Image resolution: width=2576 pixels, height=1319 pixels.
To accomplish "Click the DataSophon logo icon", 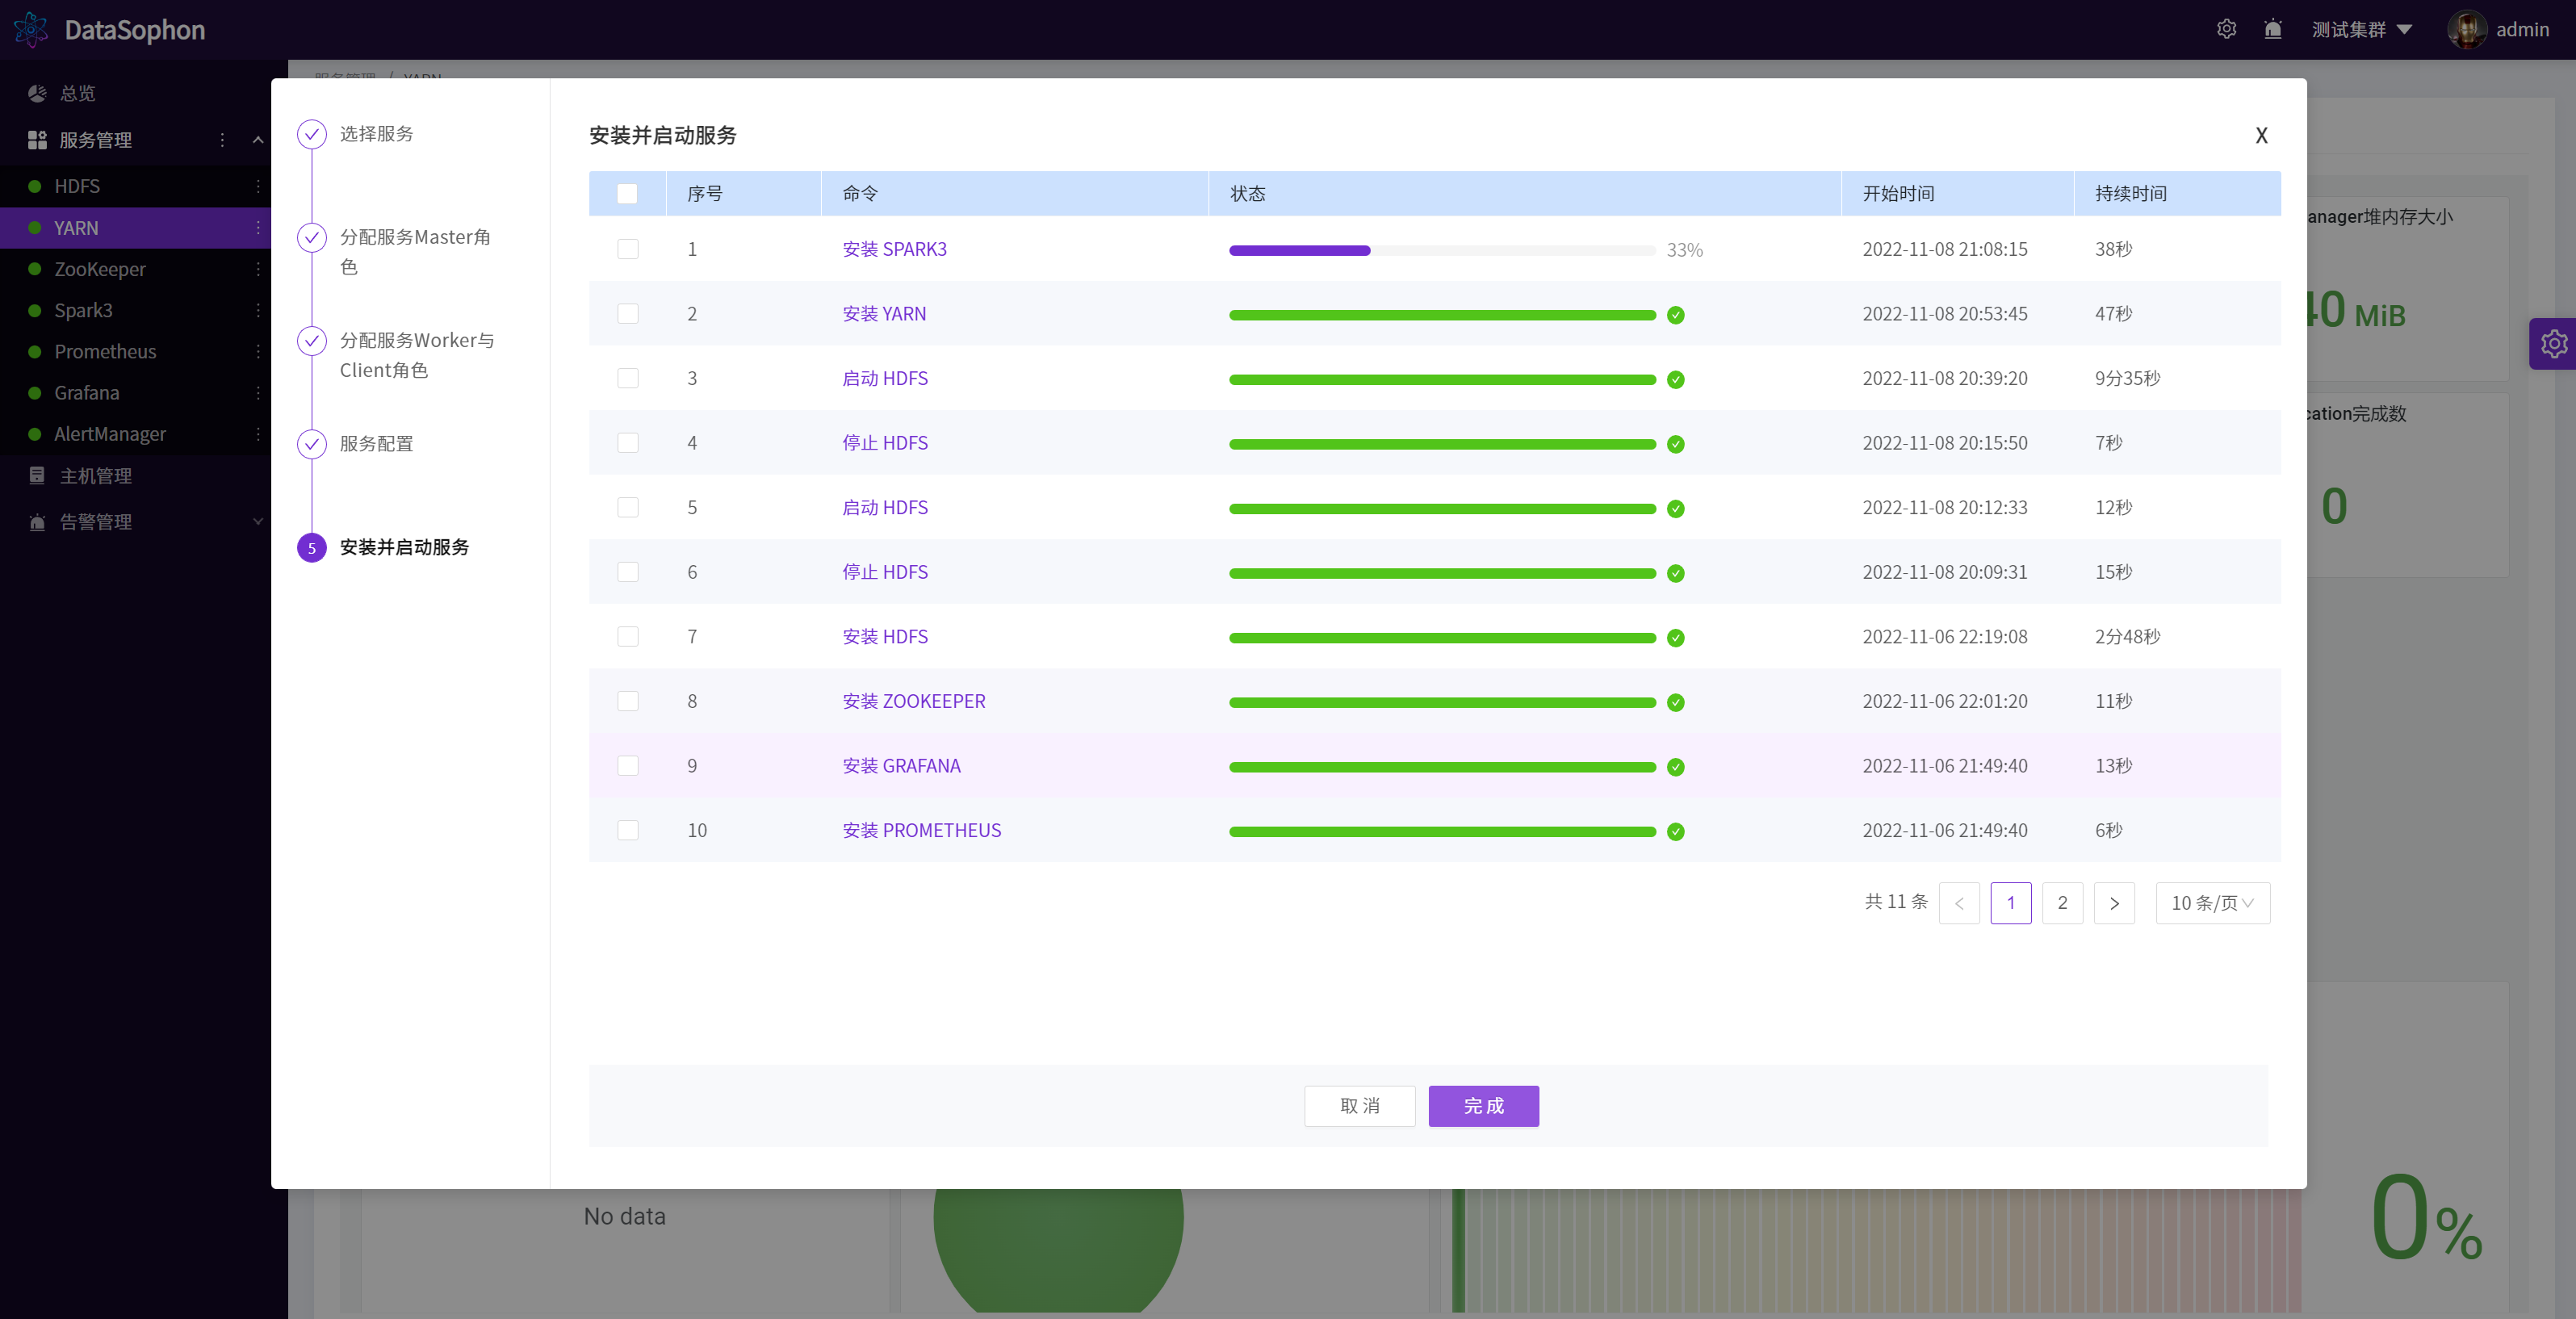I will [x=31, y=29].
